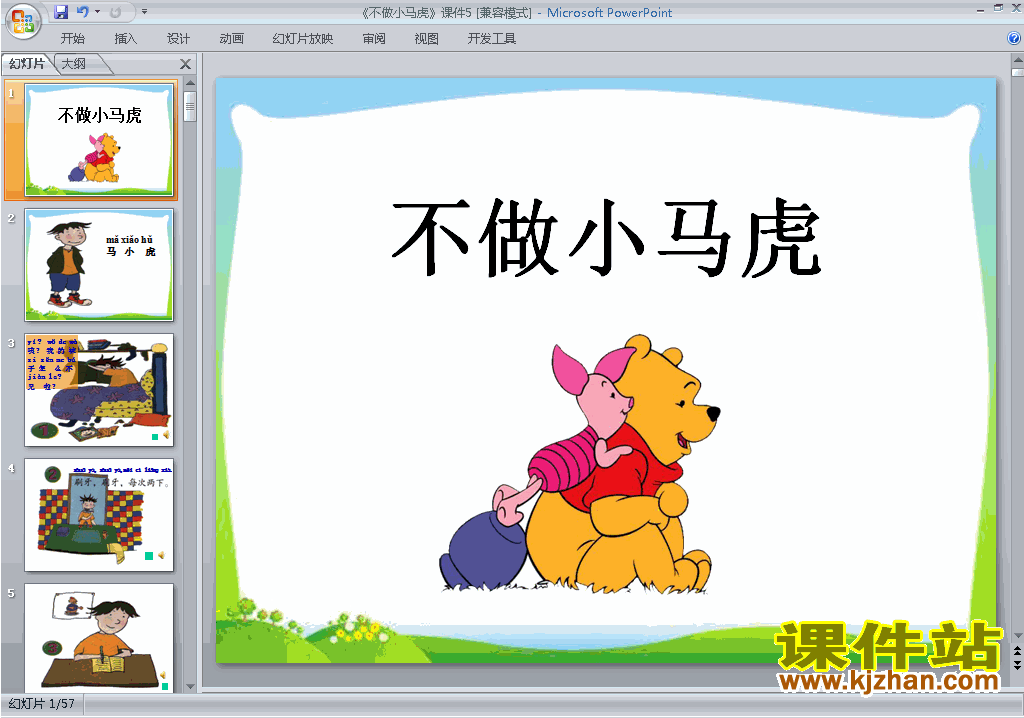Select slide 2 thumbnail with 马小虎 boy
This screenshot has width=1024, height=718.
[x=99, y=265]
